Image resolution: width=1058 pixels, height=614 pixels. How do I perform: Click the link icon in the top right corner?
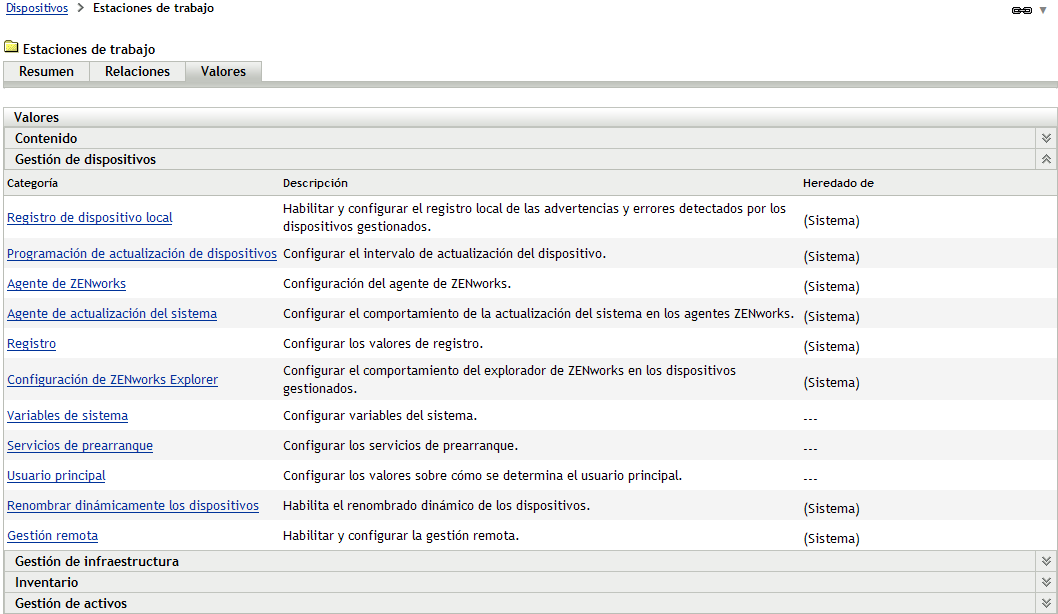click(1023, 10)
